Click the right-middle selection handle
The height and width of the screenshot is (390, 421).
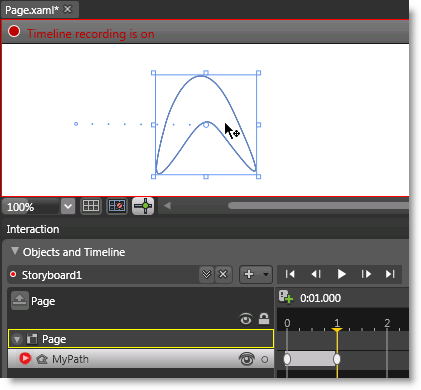(258, 125)
